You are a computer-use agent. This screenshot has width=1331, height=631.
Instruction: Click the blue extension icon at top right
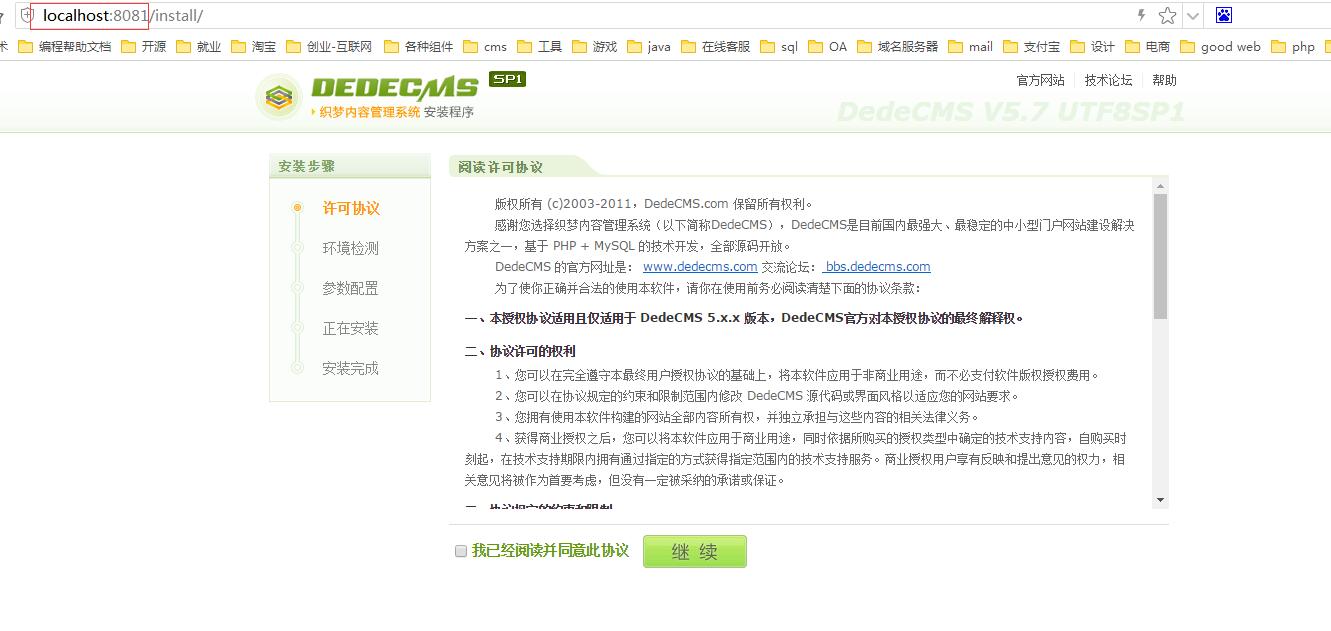click(x=1224, y=14)
